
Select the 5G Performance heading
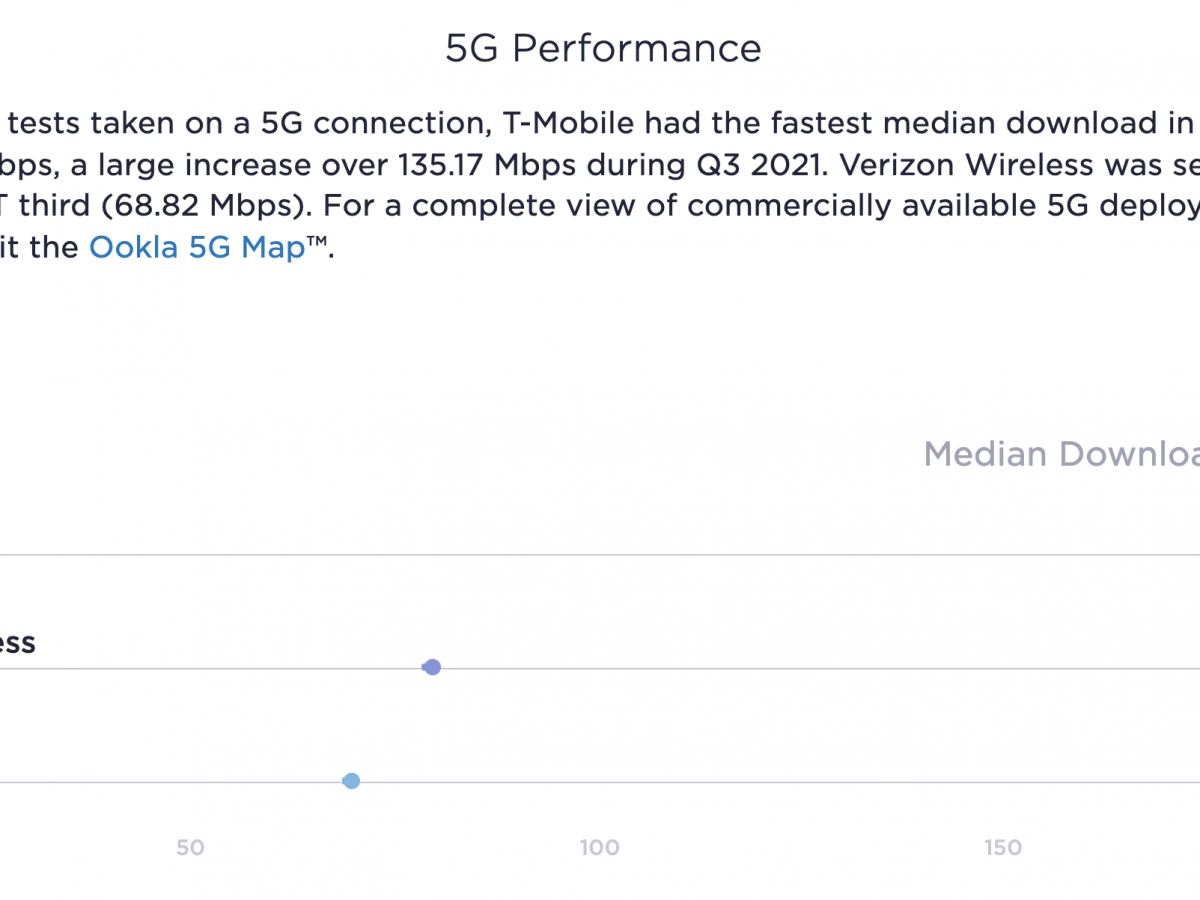603,48
